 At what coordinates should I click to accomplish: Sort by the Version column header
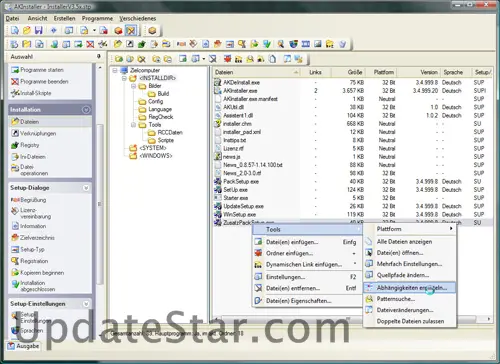click(418, 72)
